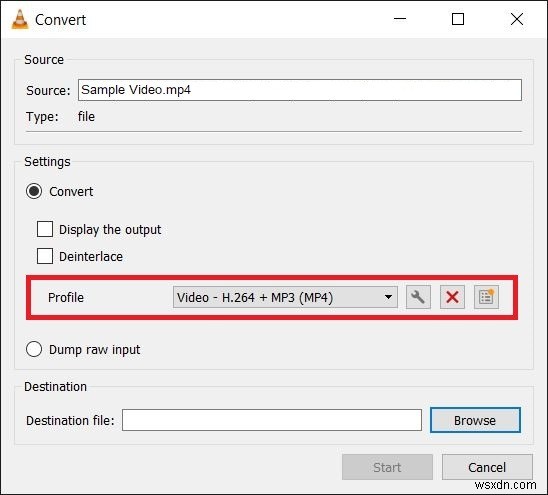Click the 'Source:' label
Image resolution: width=548 pixels, height=495 pixels.
[x=48, y=91]
